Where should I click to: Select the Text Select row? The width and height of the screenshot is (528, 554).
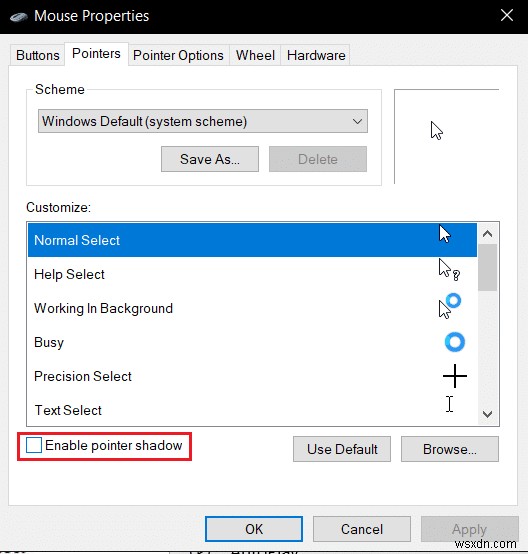[252, 409]
